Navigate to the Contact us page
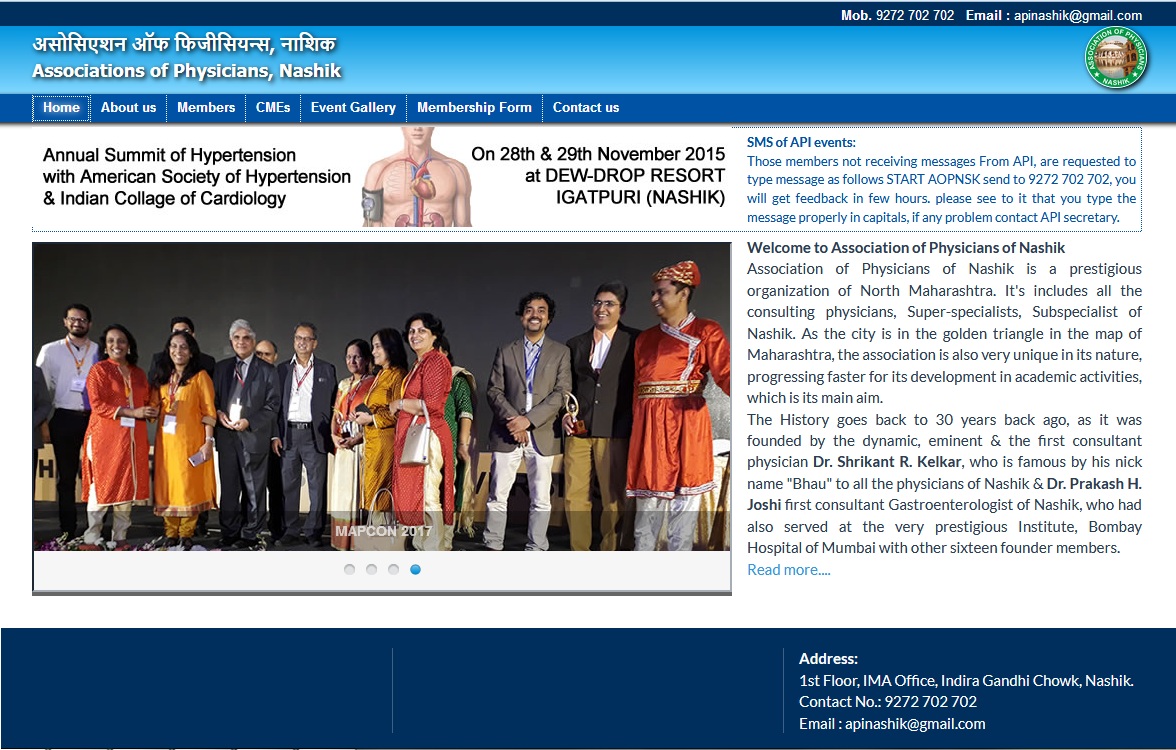 586,108
